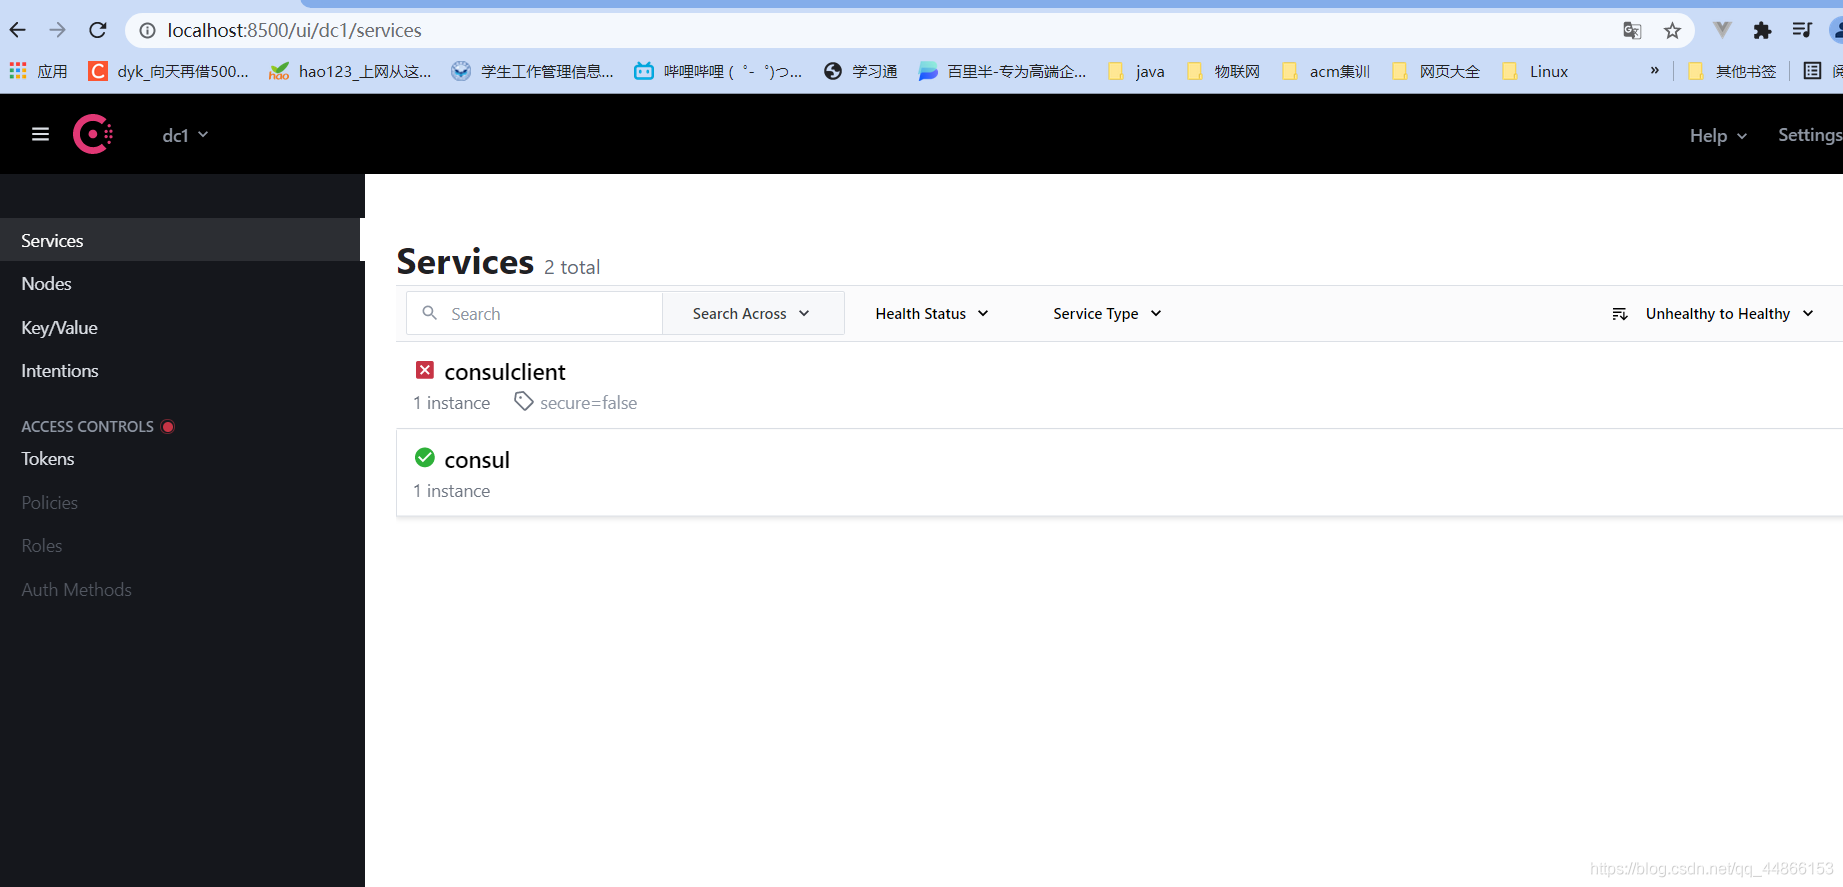The width and height of the screenshot is (1843, 887).
Task: Click the tag icon beside secure=false
Action: [523, 401]
